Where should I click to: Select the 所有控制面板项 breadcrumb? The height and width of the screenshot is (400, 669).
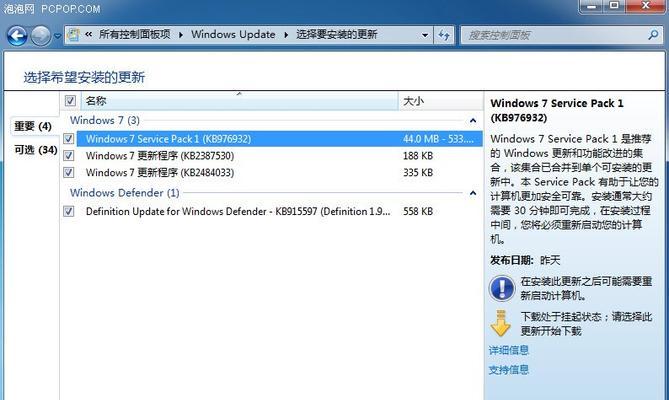(134, 35)
